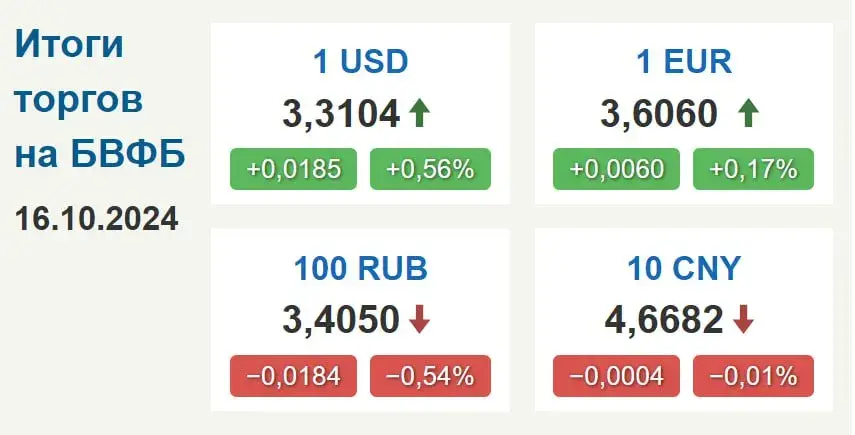Select the −0,0004 CNY change badge

[x=617, y=376]
